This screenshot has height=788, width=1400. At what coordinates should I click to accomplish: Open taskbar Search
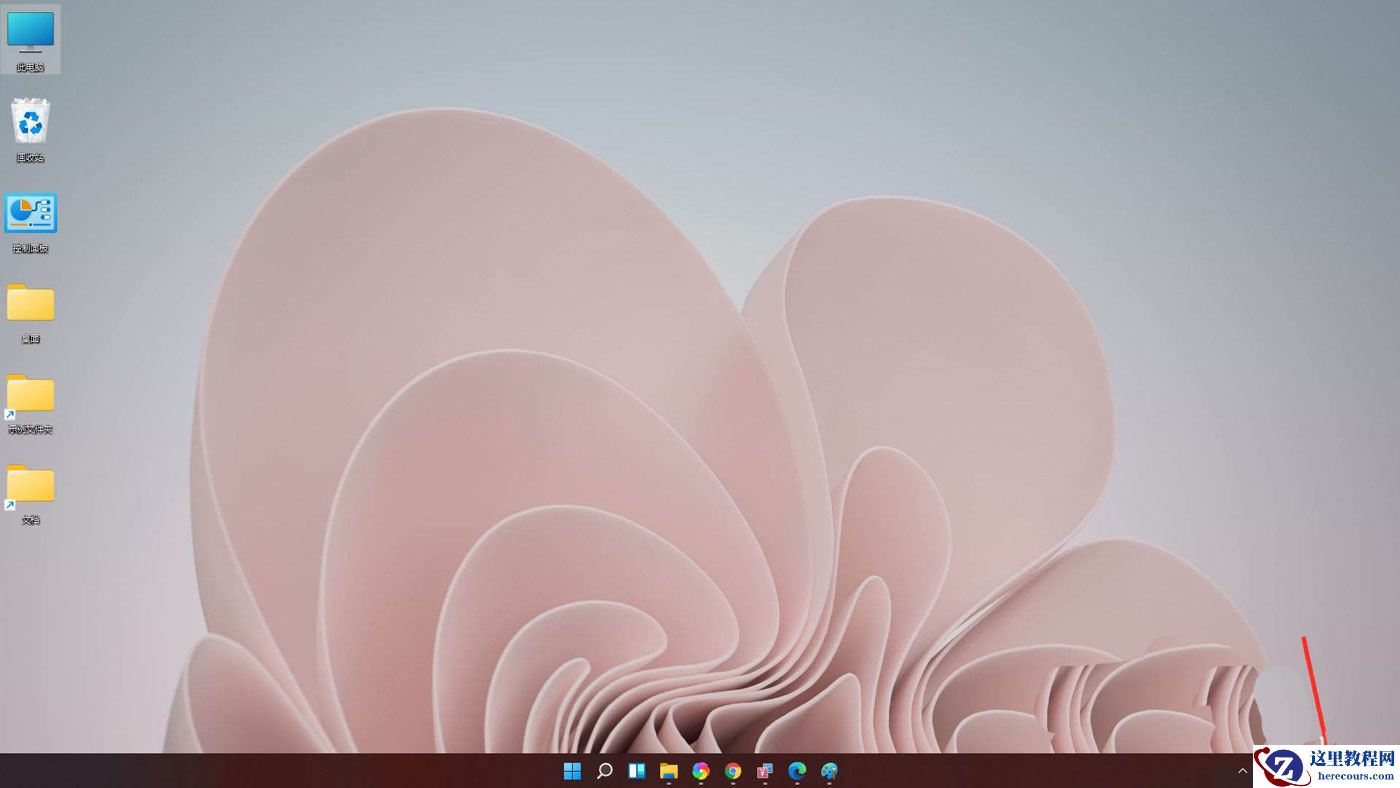click(604, 771)
